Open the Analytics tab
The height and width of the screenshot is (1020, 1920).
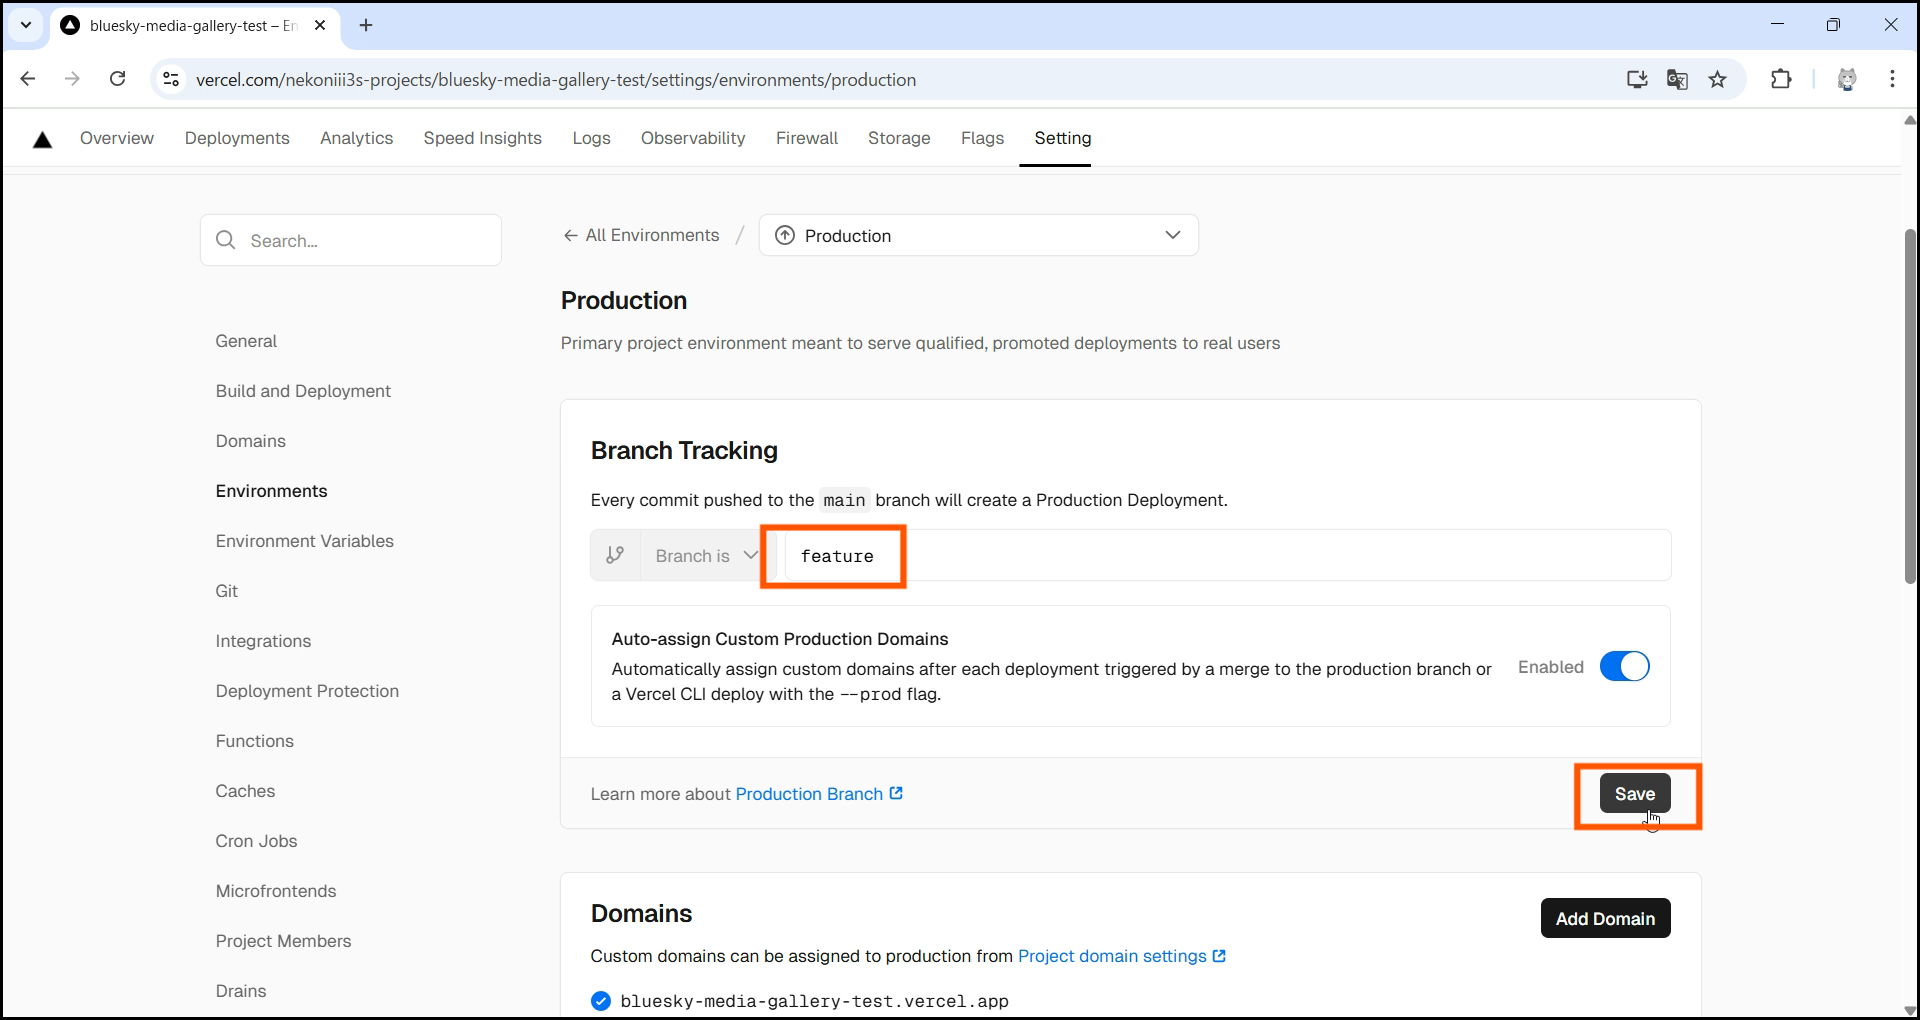(356, 138)
